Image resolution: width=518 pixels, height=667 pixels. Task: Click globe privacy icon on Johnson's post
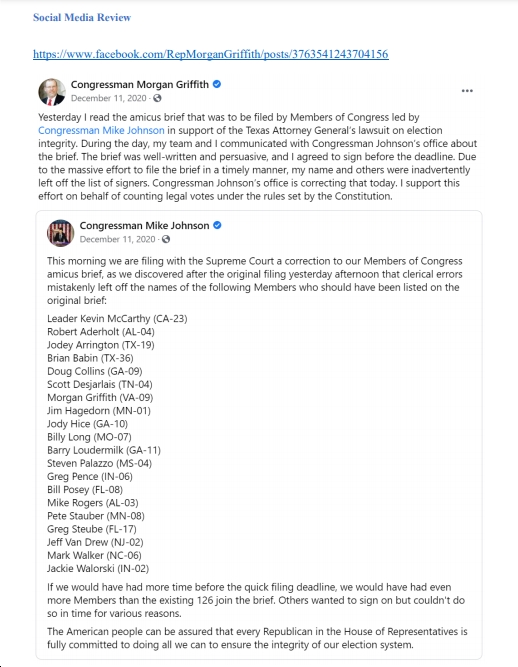166,239
